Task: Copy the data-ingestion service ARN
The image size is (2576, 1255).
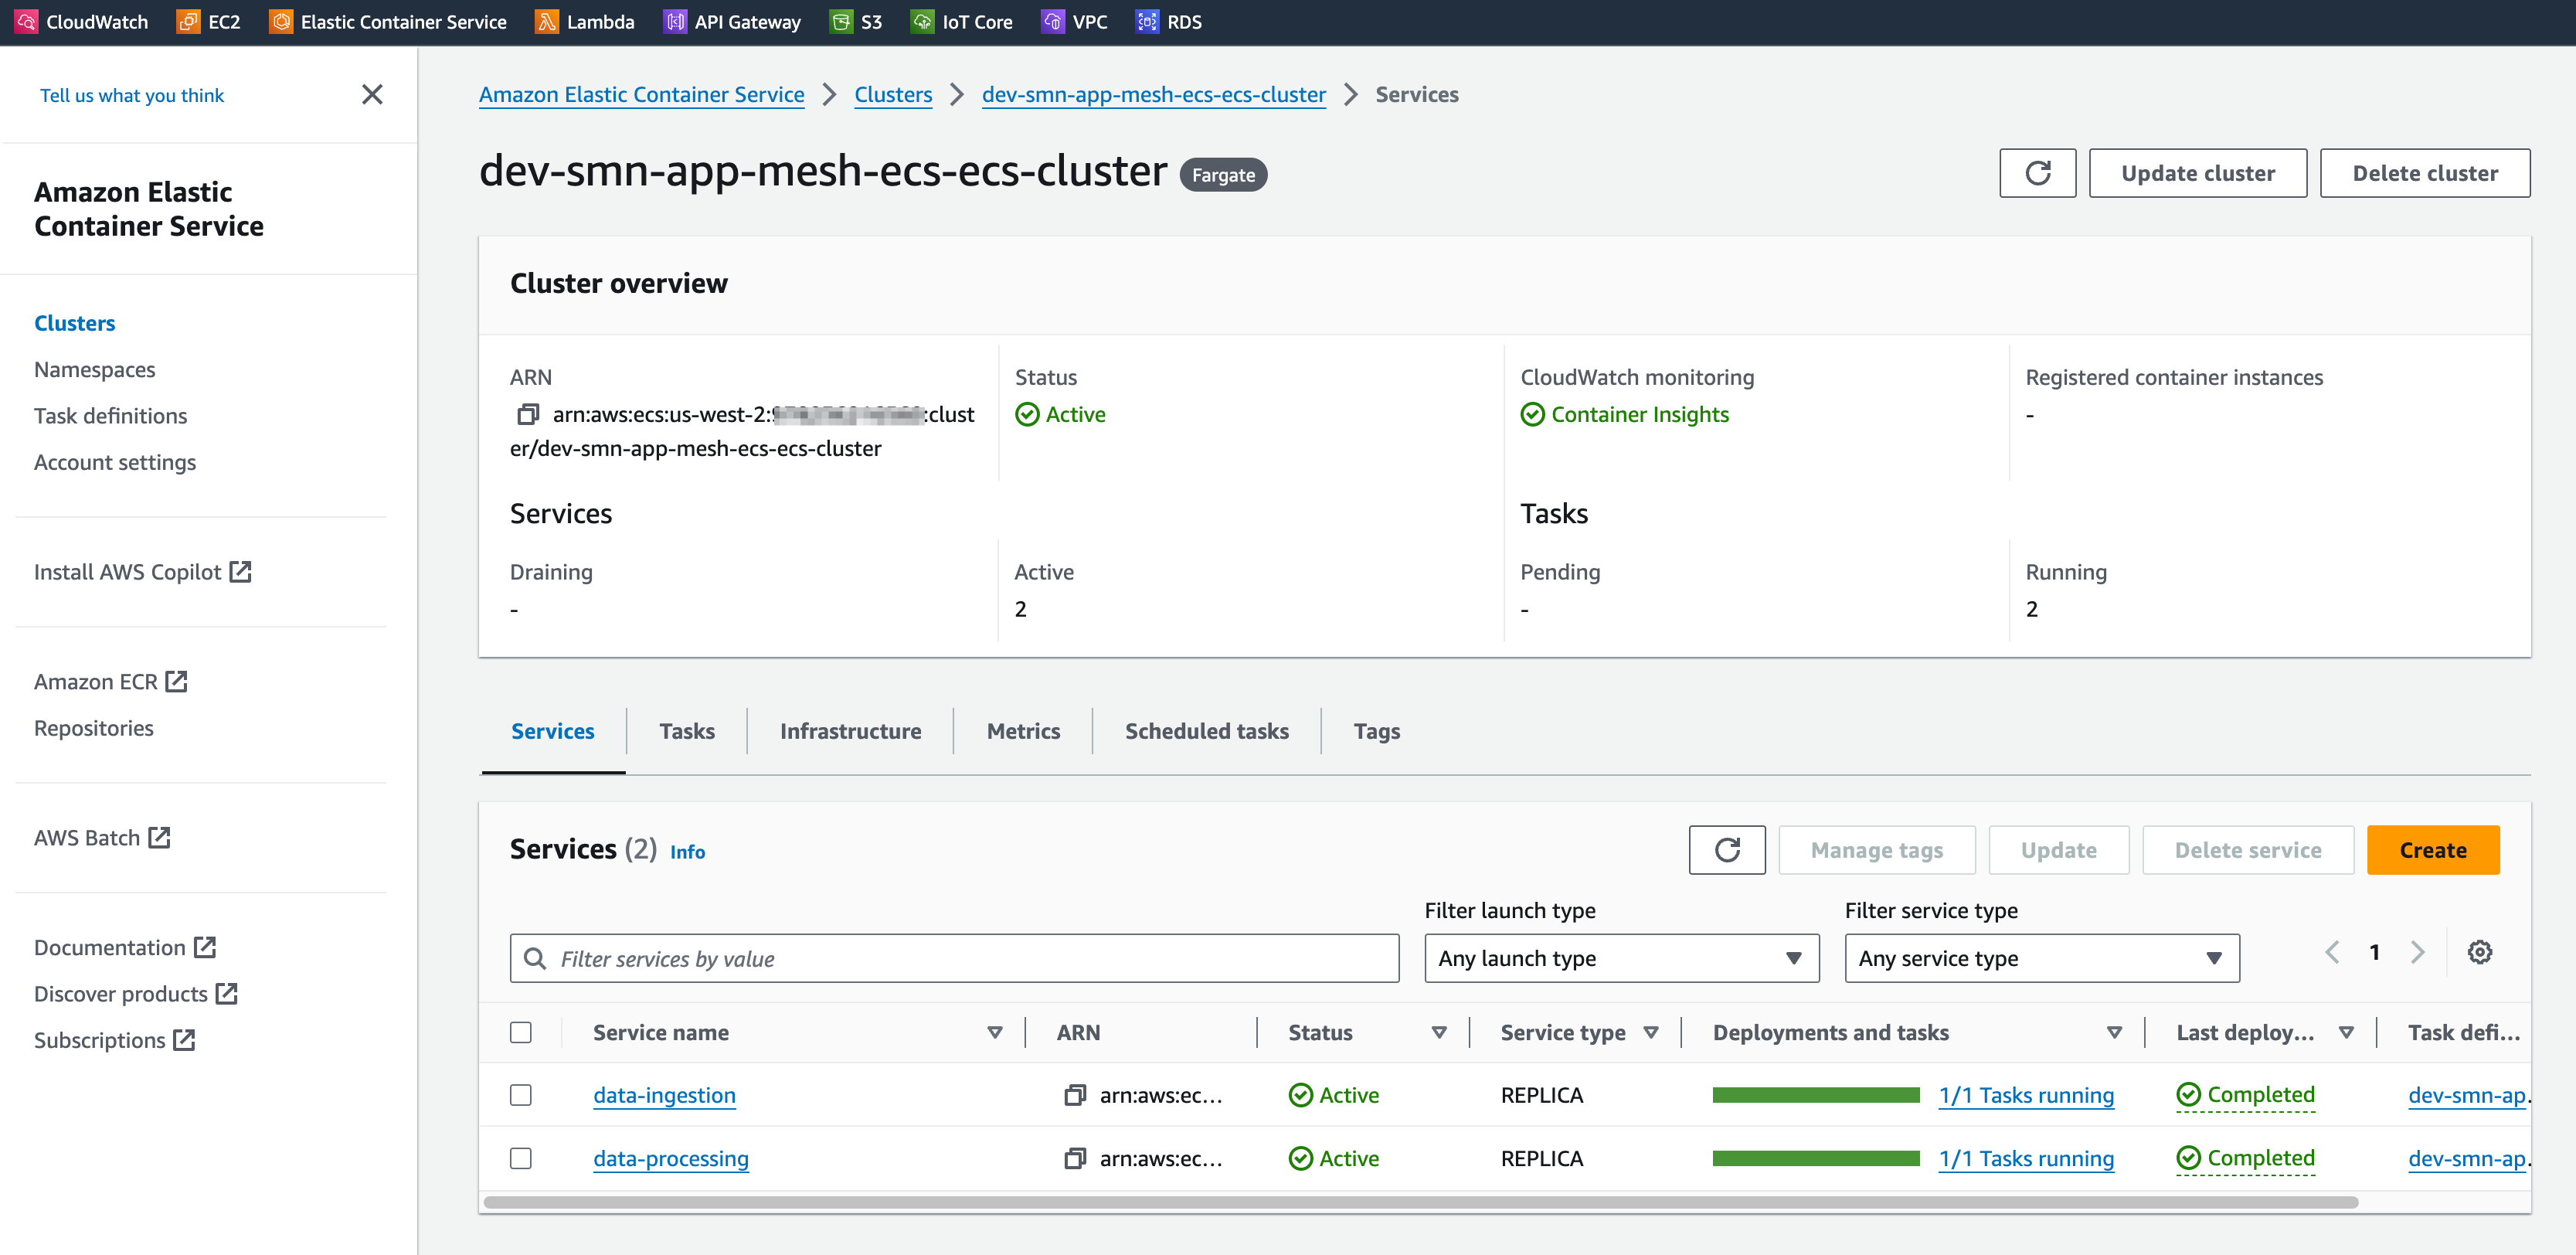Action: 1075,1095
